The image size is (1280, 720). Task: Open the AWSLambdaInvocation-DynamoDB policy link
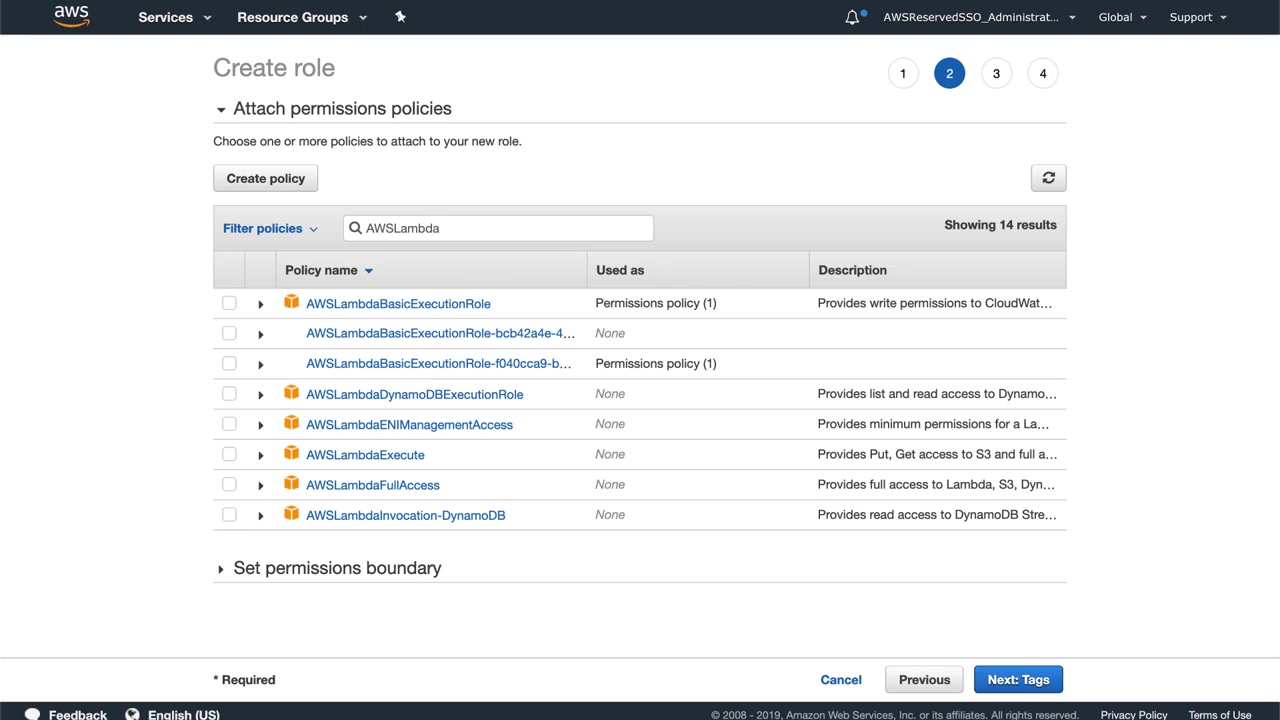[x=405, y=515]
